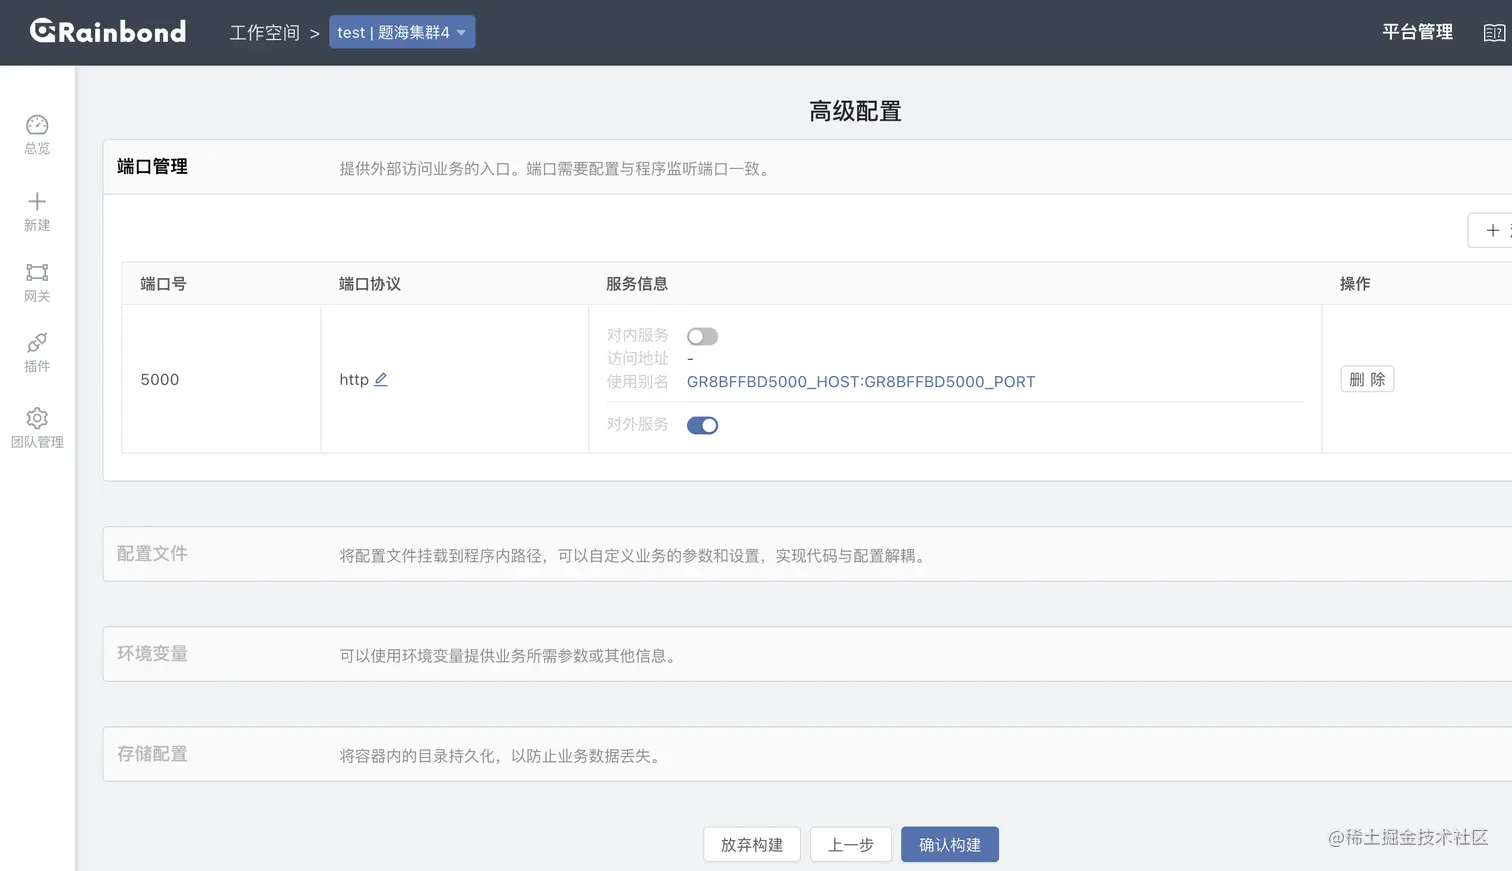Delete port 5000 with 删除 button
The height and width of the screenshot is (871, 1512).
pos(1367,379)
